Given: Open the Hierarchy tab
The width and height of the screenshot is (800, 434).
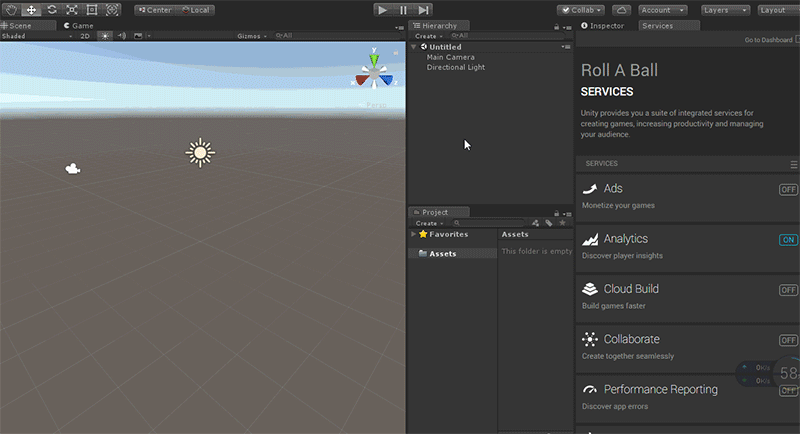Looking at the screenshot, I should [439, 25].
